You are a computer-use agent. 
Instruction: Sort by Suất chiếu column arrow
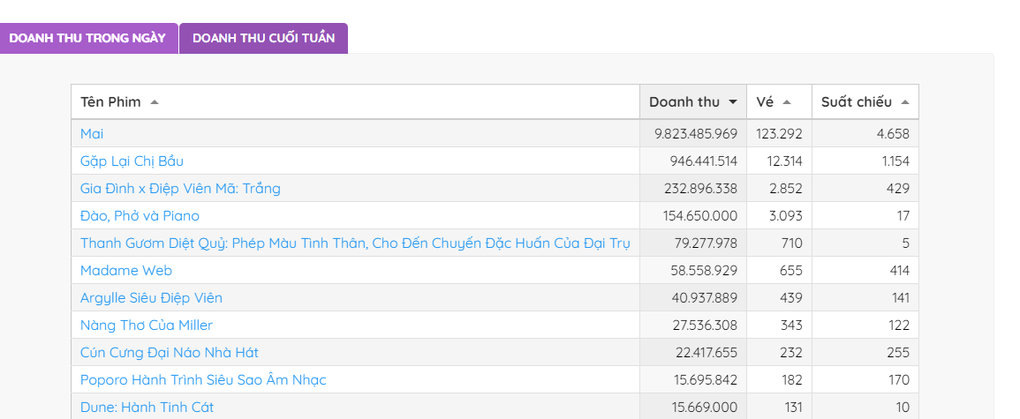coord(904,102)
